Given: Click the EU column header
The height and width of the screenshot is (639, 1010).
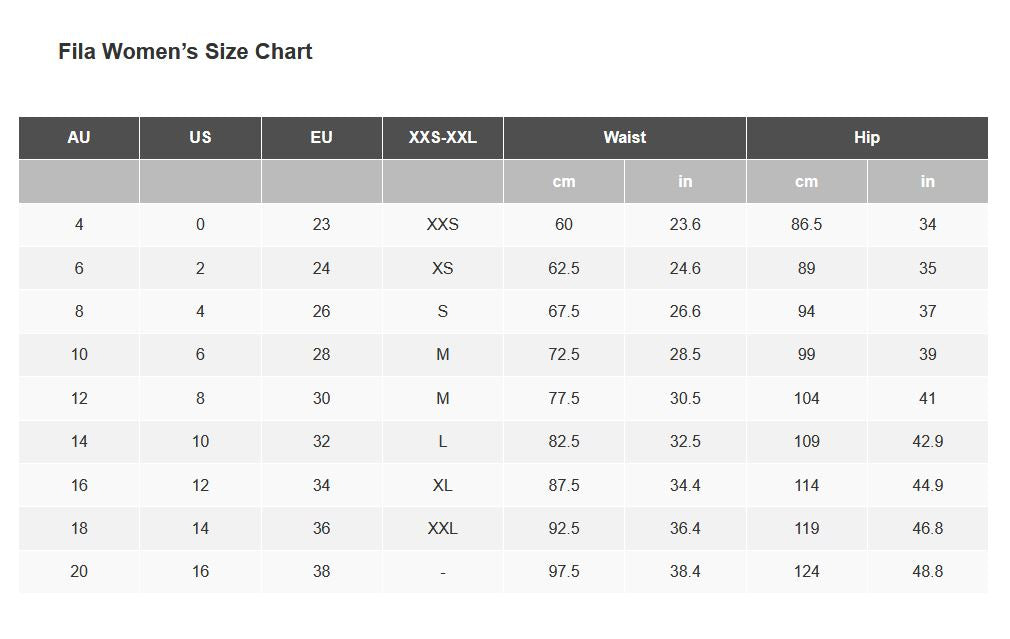Looking at the screenshot, I should 321,138.
